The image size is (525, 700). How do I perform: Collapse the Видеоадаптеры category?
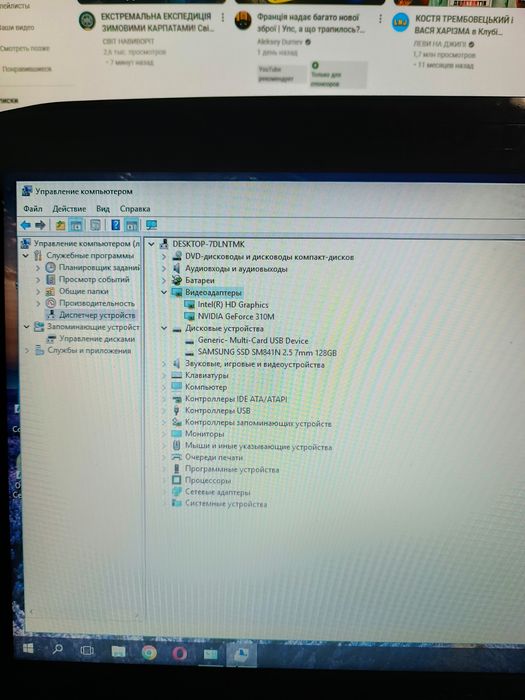coord(164,292)
